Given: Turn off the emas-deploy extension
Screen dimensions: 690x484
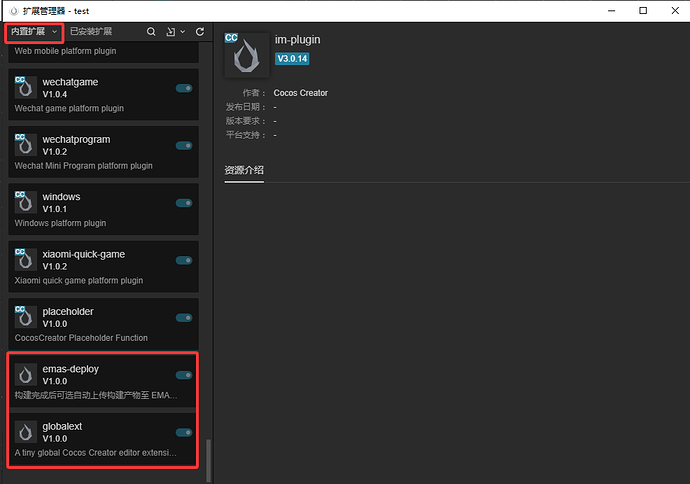Looking at the screenshot, I should pyautogui.click(x=184, y=375).
